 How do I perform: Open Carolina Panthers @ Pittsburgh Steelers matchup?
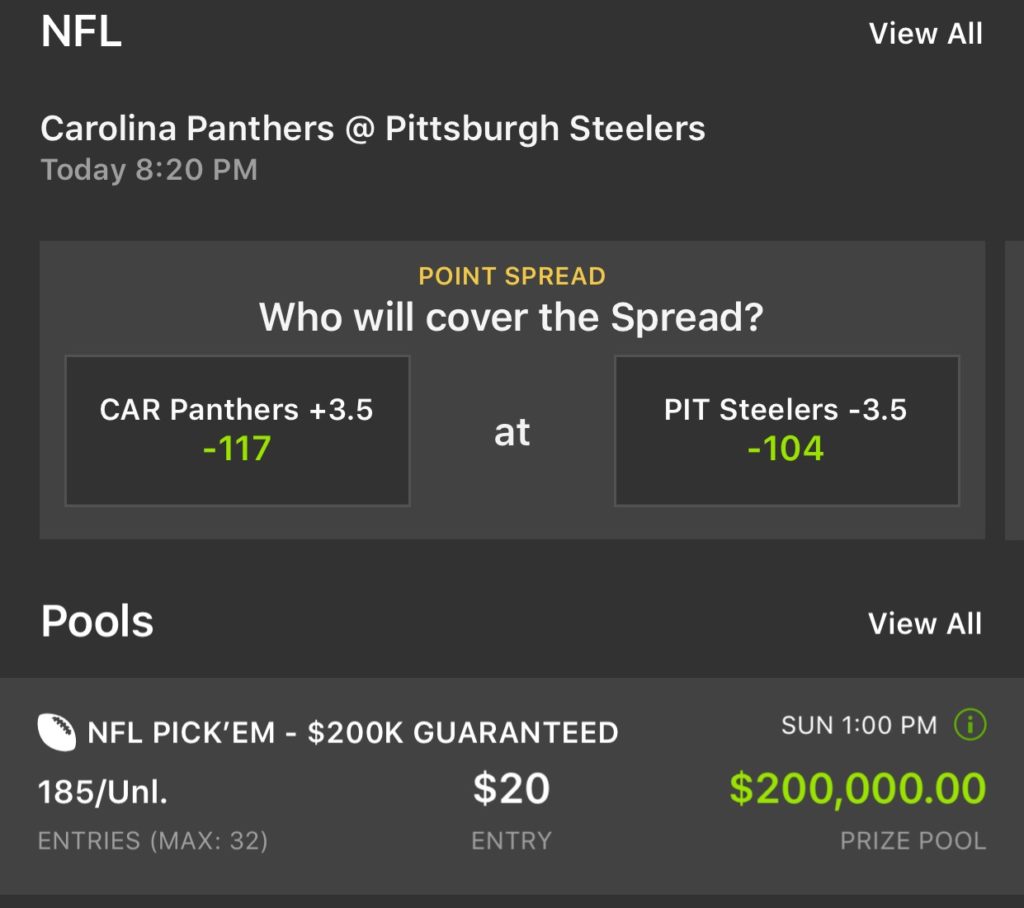point(372,128)
